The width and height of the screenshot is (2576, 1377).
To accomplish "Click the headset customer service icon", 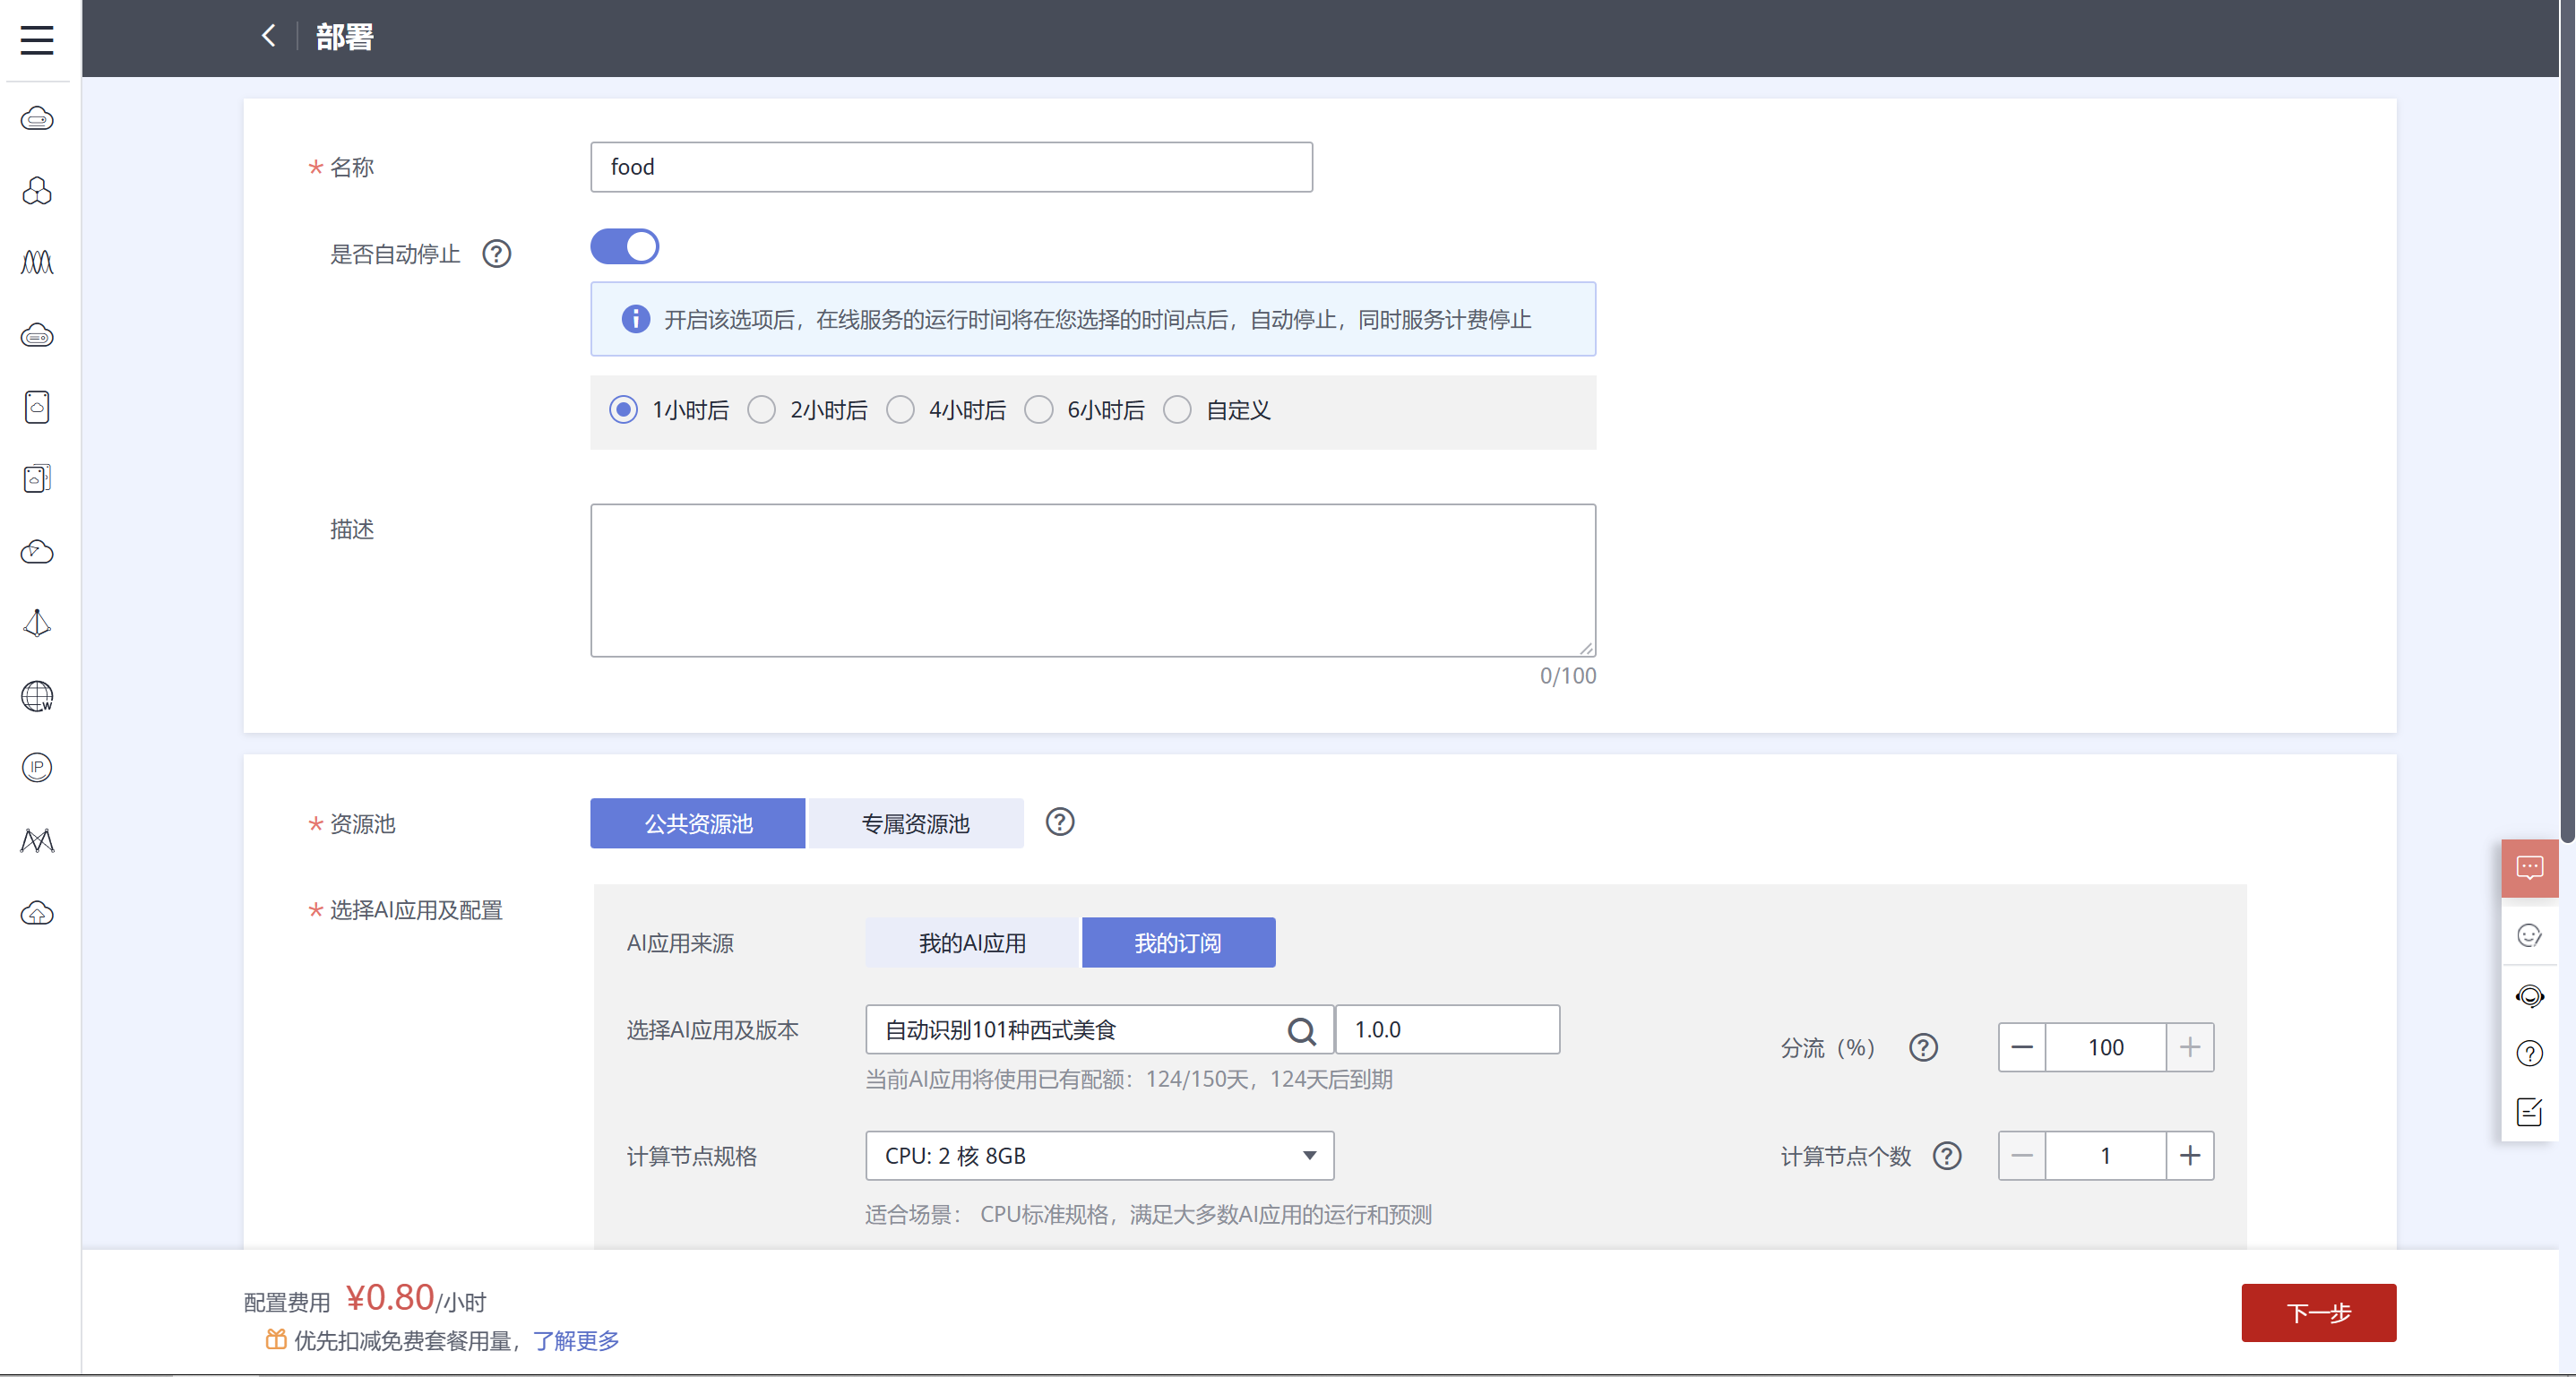I will 2529,996.
